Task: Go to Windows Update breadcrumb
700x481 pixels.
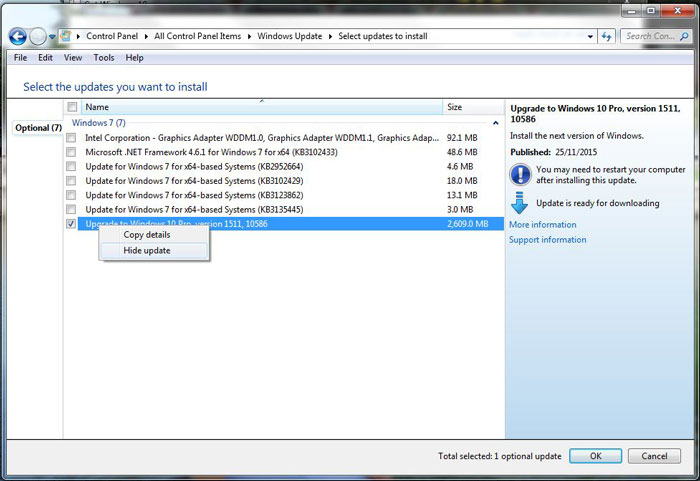Action: click(290, 36)
